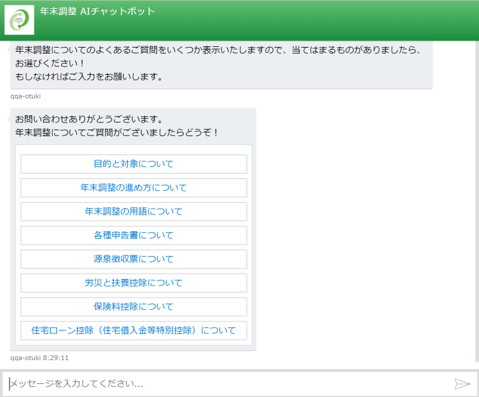Choose 年末調整の進め方について
Image resolution: width=479 pixels, height=397 pixels.
(134, 188)
